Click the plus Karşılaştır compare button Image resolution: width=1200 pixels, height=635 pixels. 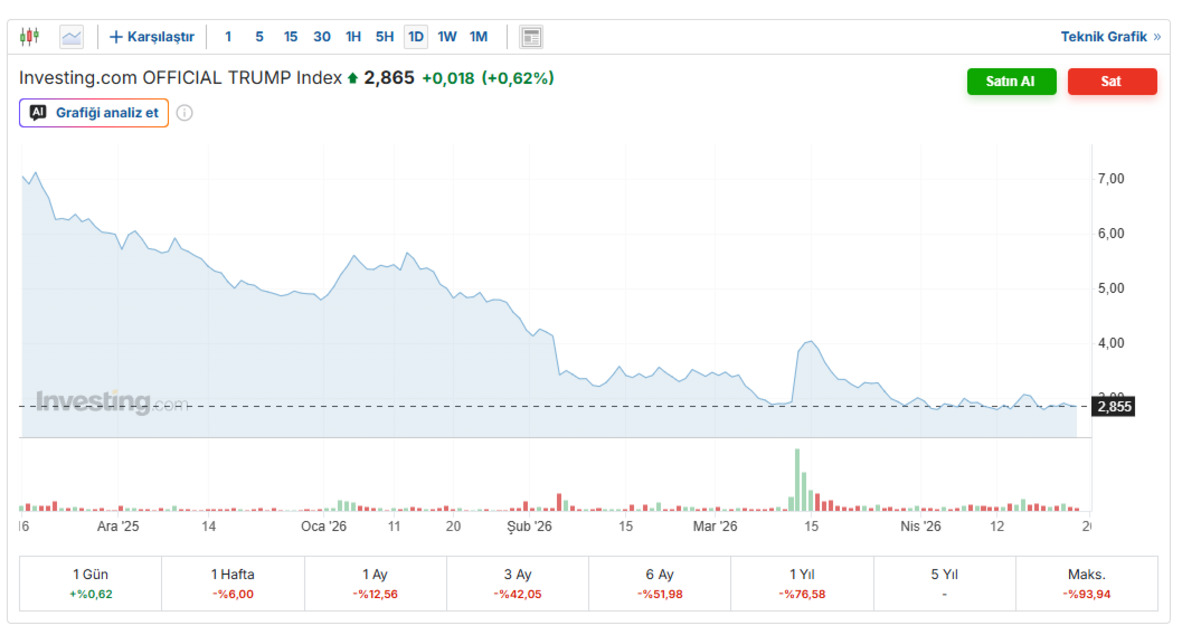pos(152,37)
